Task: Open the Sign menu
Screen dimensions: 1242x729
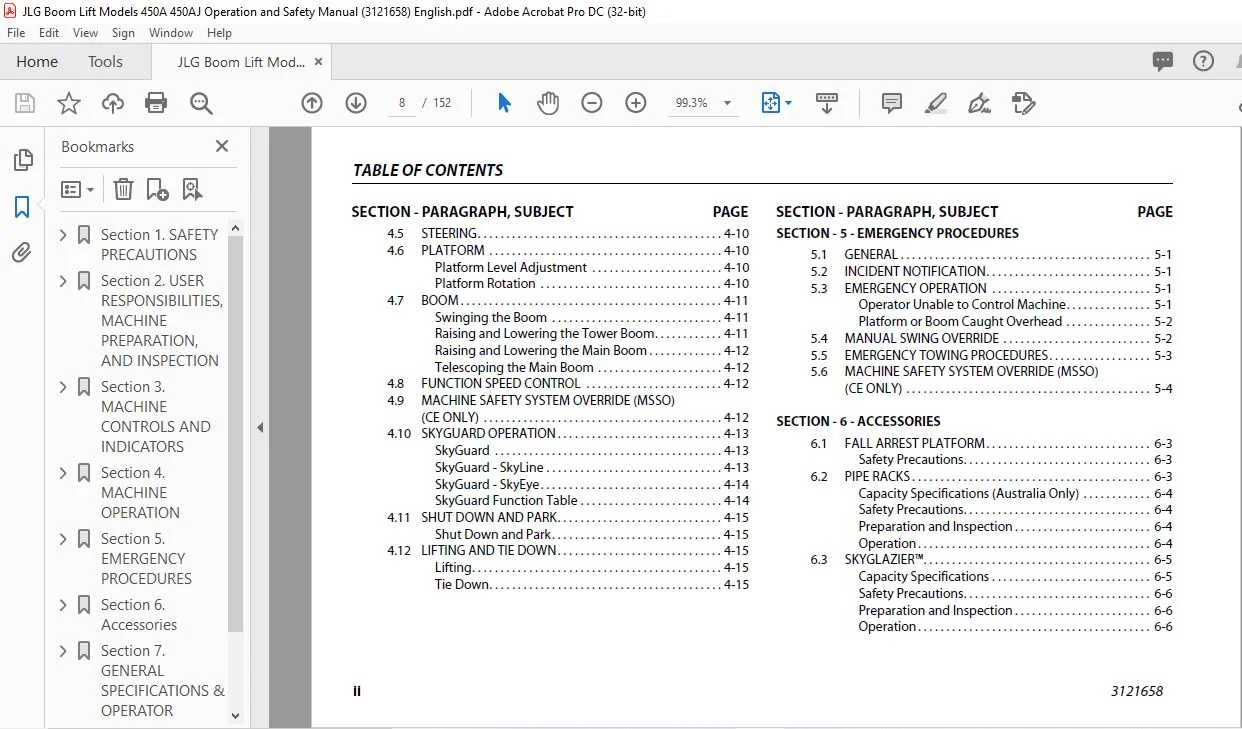Action: click(123, 33)
